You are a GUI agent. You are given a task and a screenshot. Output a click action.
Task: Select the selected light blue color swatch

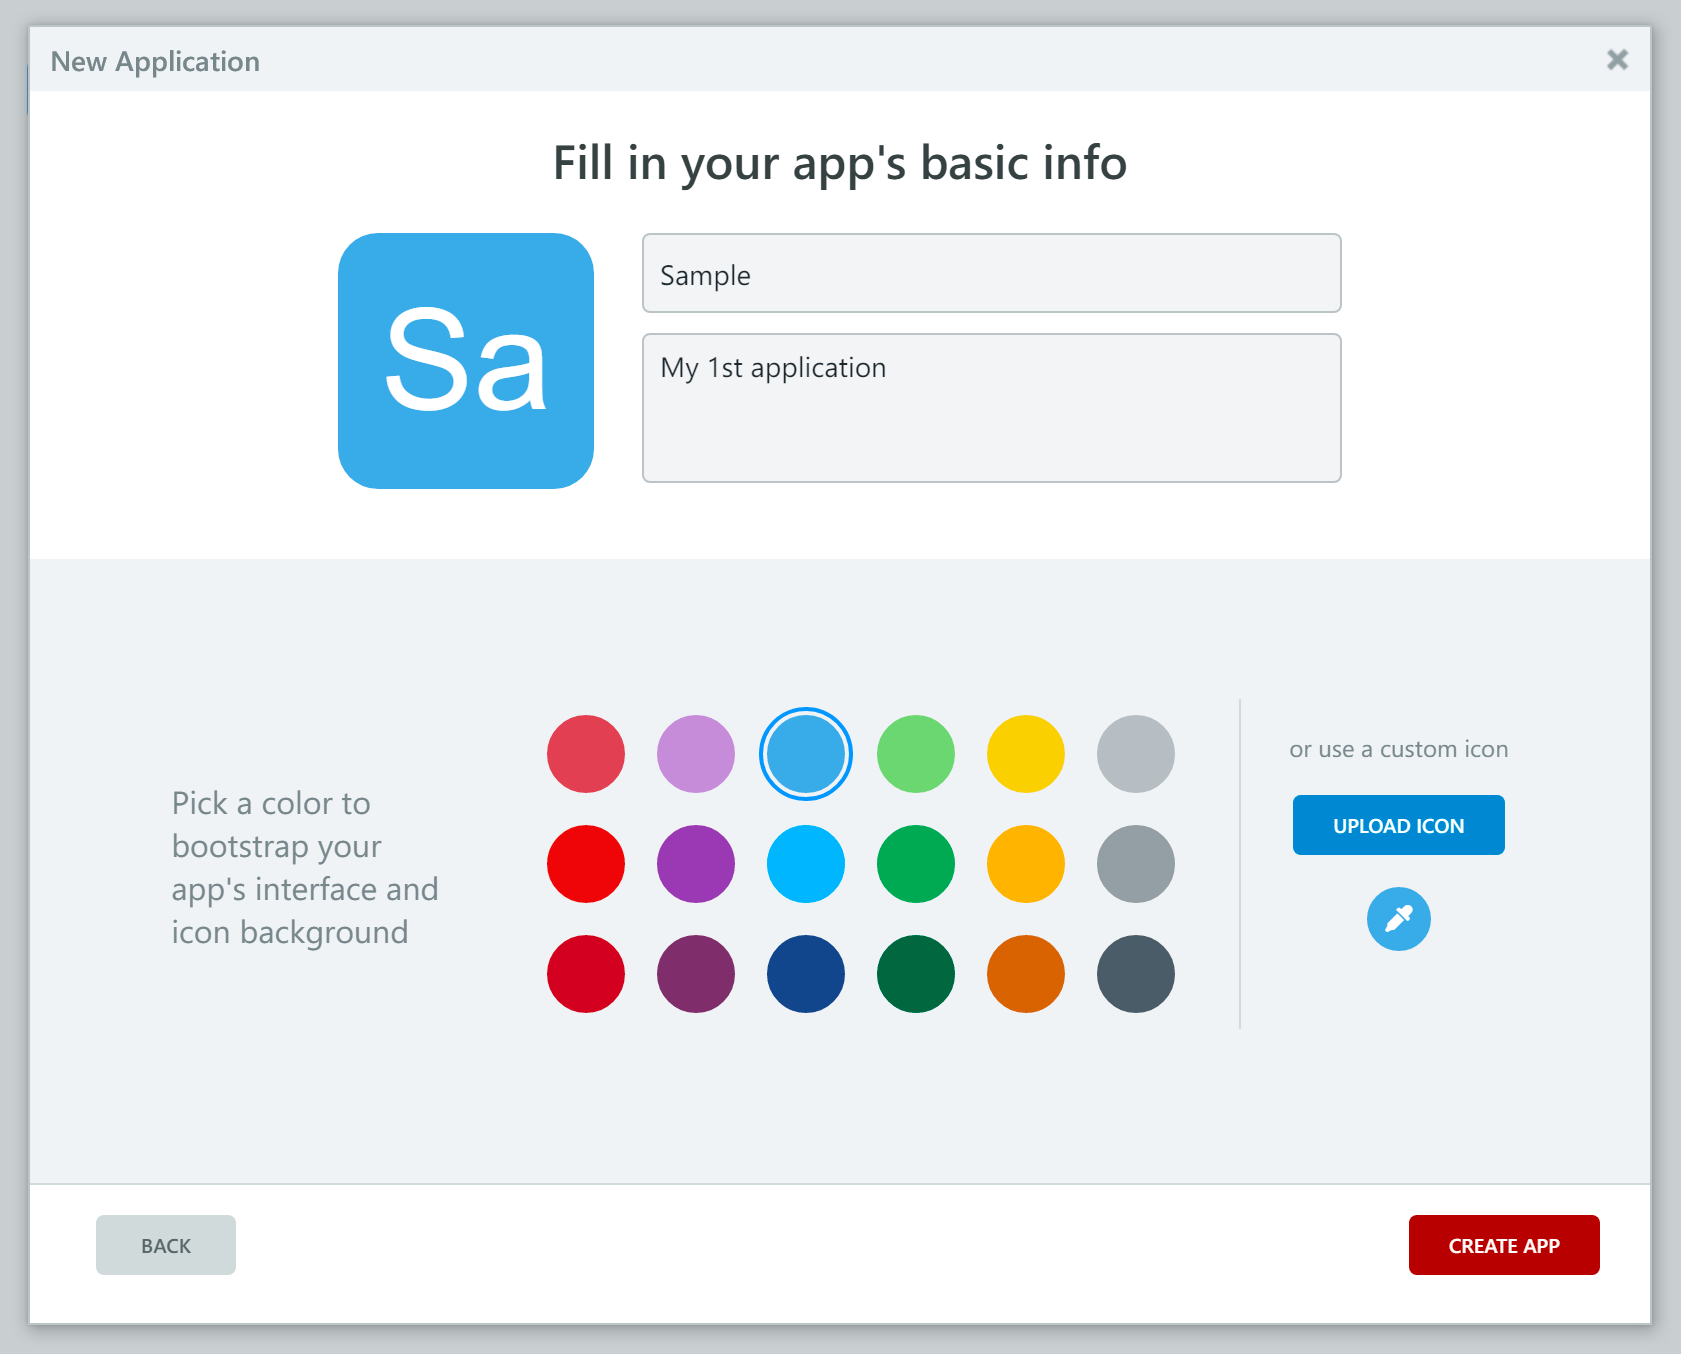coord(806,754)
